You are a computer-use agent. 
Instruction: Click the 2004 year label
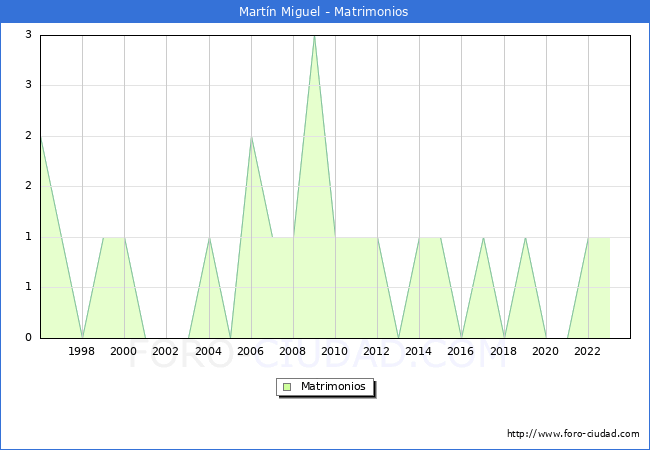208,351
